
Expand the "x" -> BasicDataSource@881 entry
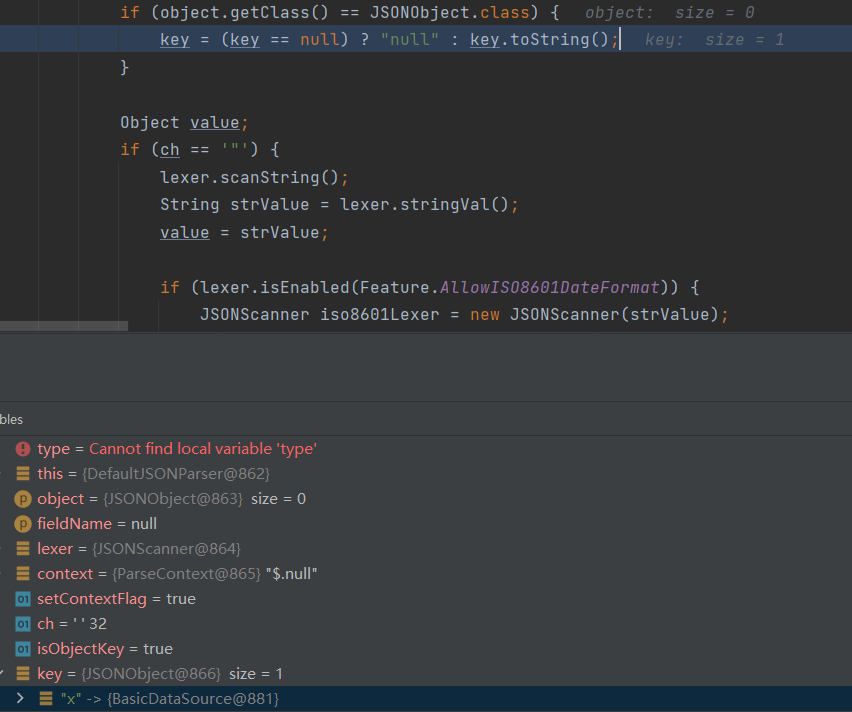point(20,698)
